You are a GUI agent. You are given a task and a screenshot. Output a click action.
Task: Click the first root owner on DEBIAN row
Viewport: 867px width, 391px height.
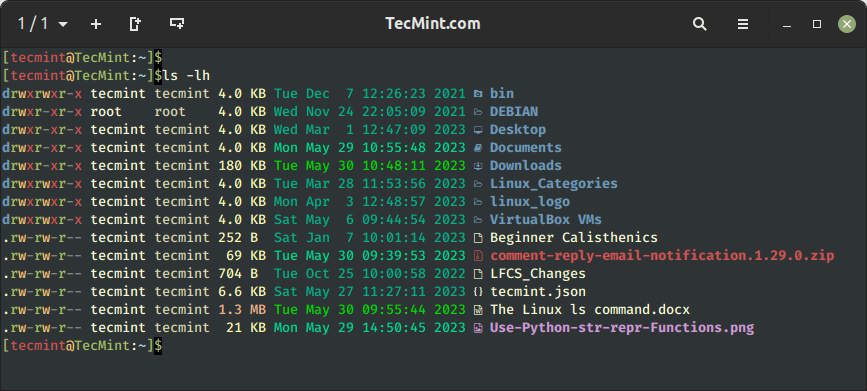(x=106, y=112)
